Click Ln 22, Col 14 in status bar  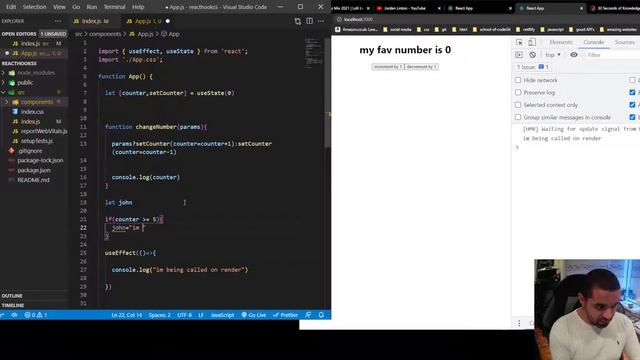pos(127,315)
